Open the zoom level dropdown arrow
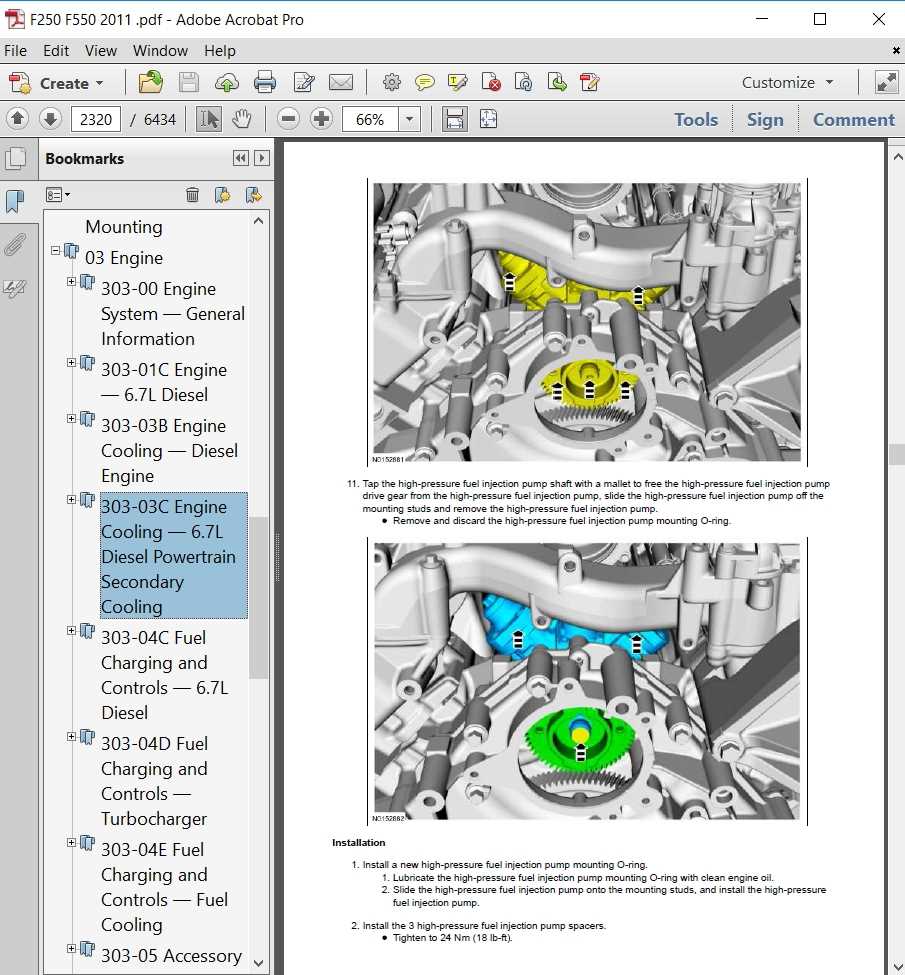Screen dimensions: 905x975 pyautogui.click(x=409, y=119)
